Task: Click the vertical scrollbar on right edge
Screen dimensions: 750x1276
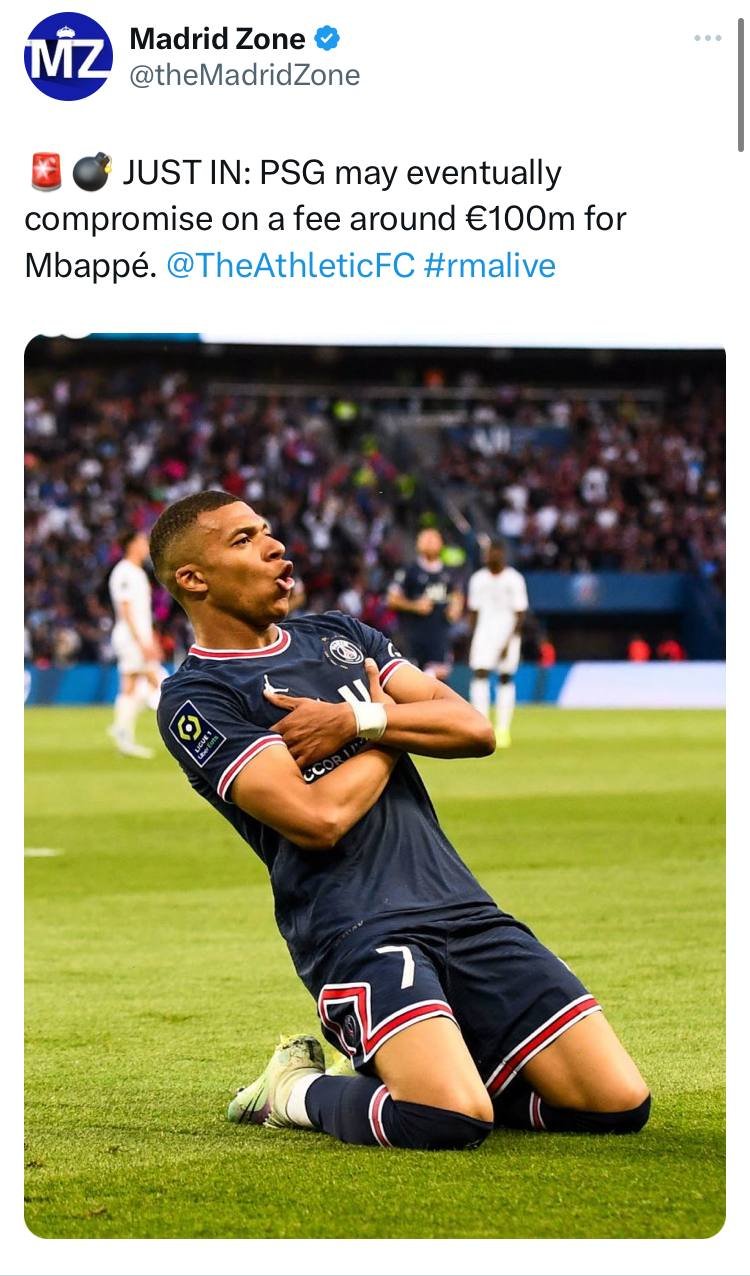Action: pos(741,85)
